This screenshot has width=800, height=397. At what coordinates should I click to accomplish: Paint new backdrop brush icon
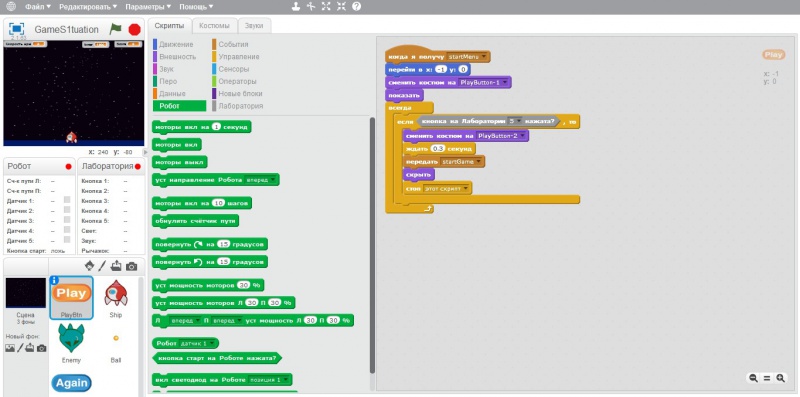tap(20, 348)
